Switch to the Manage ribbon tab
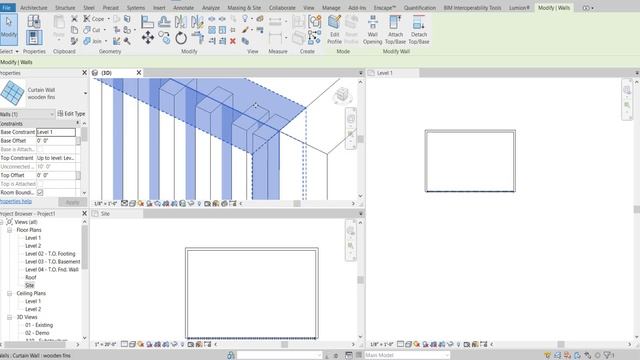Image resolution: width=640 pixels, height=360 pixels. click(331, 8)
